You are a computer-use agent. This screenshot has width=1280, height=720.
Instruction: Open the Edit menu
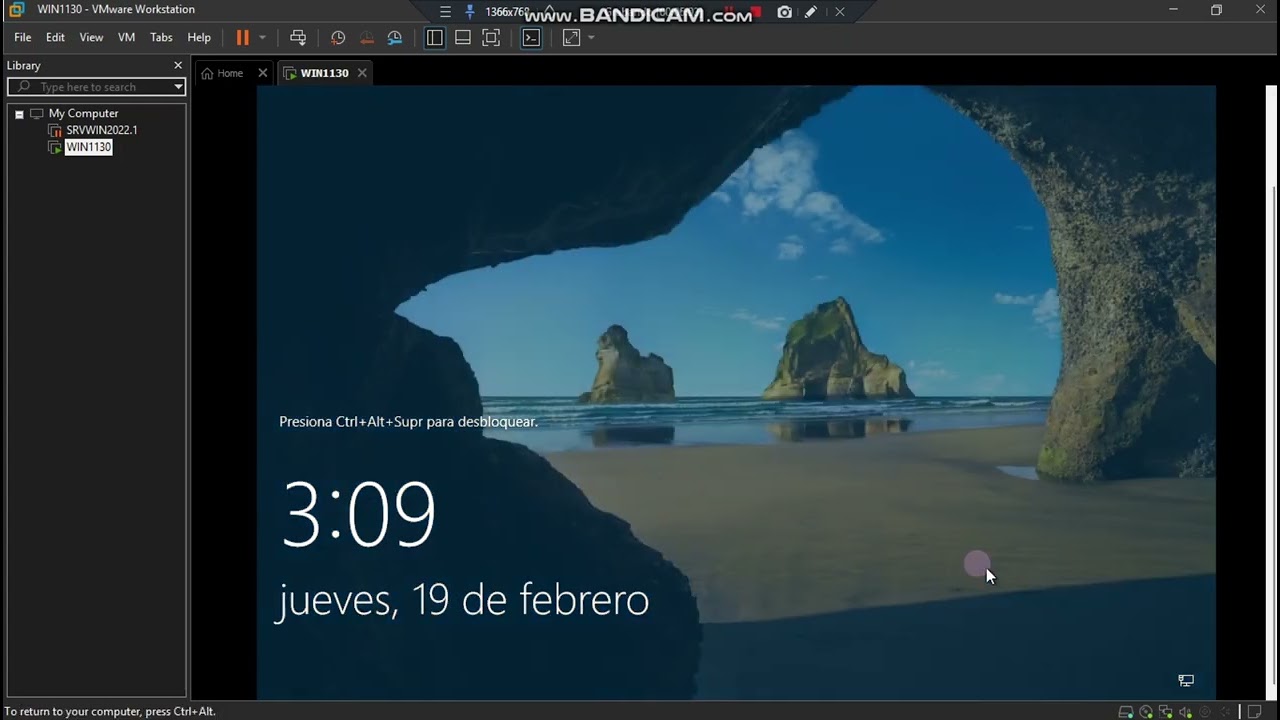[x=55, y=37]
